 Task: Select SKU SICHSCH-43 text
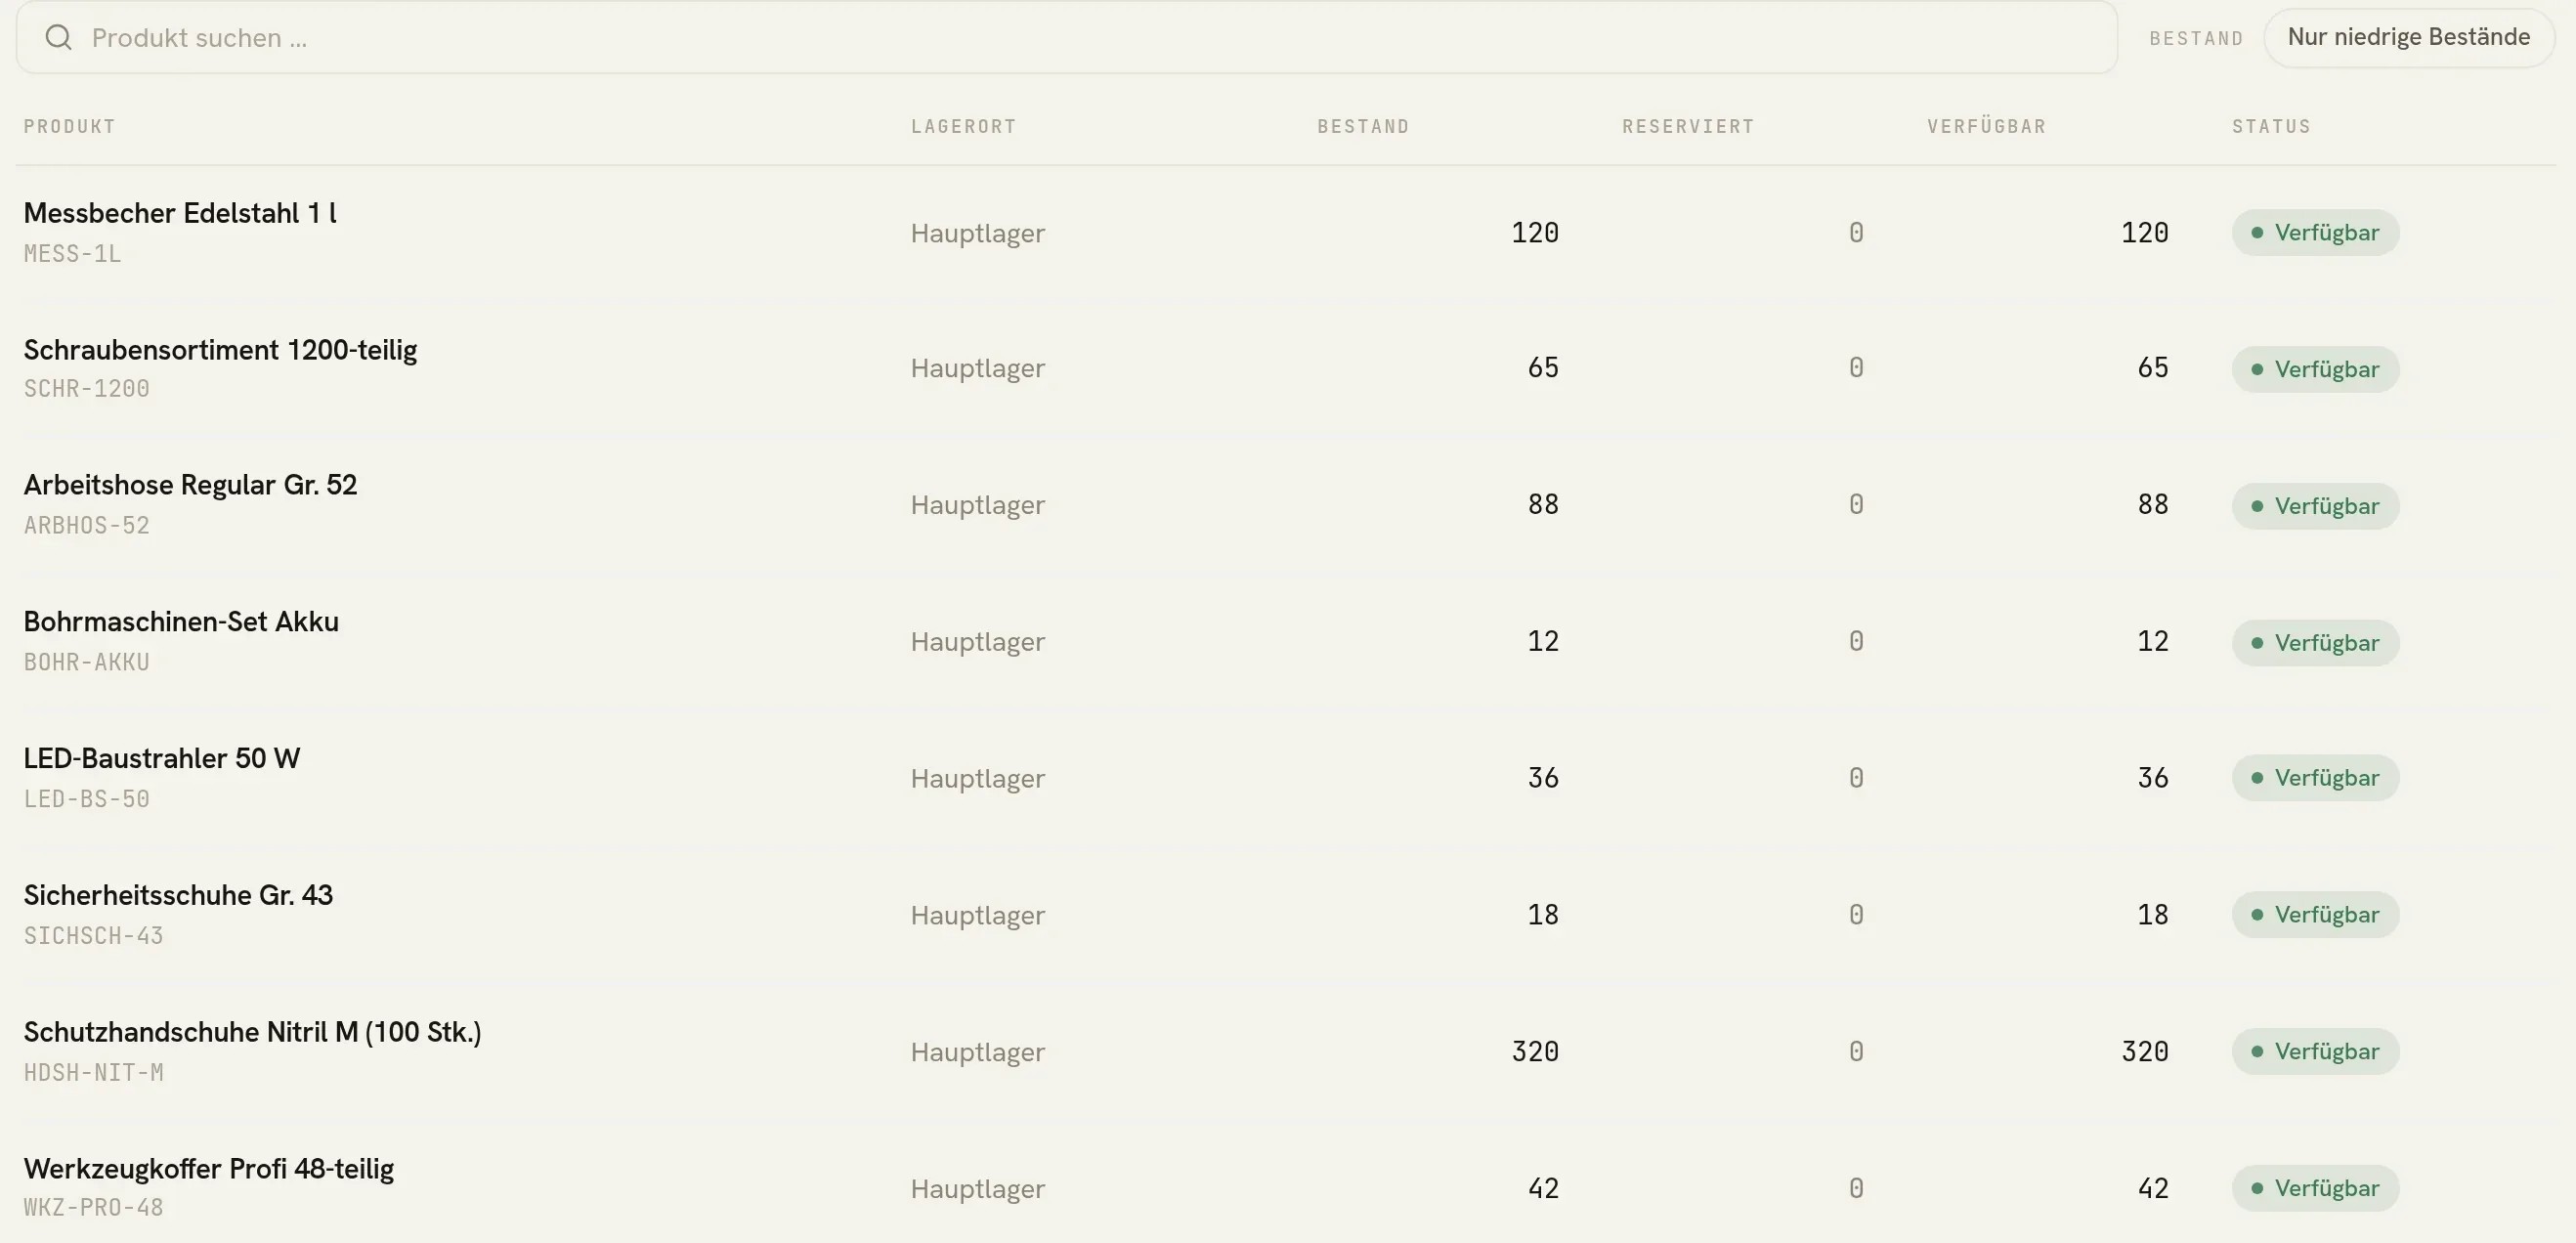click(94, 937)
